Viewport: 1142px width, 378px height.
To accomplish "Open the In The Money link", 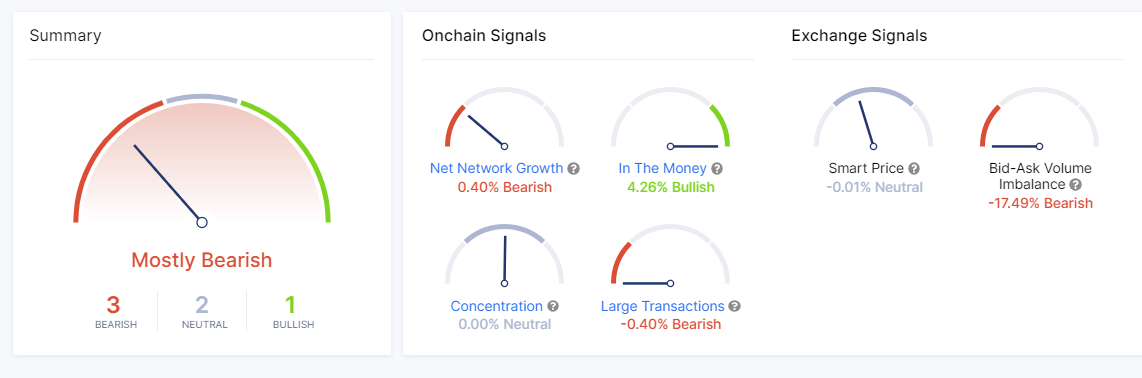I will tap(663, 169).
